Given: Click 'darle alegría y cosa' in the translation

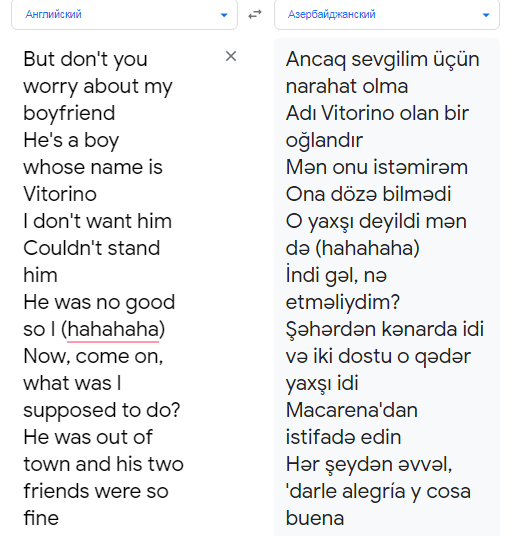Looking at the screenshot, I should click(x=378, y=491).
